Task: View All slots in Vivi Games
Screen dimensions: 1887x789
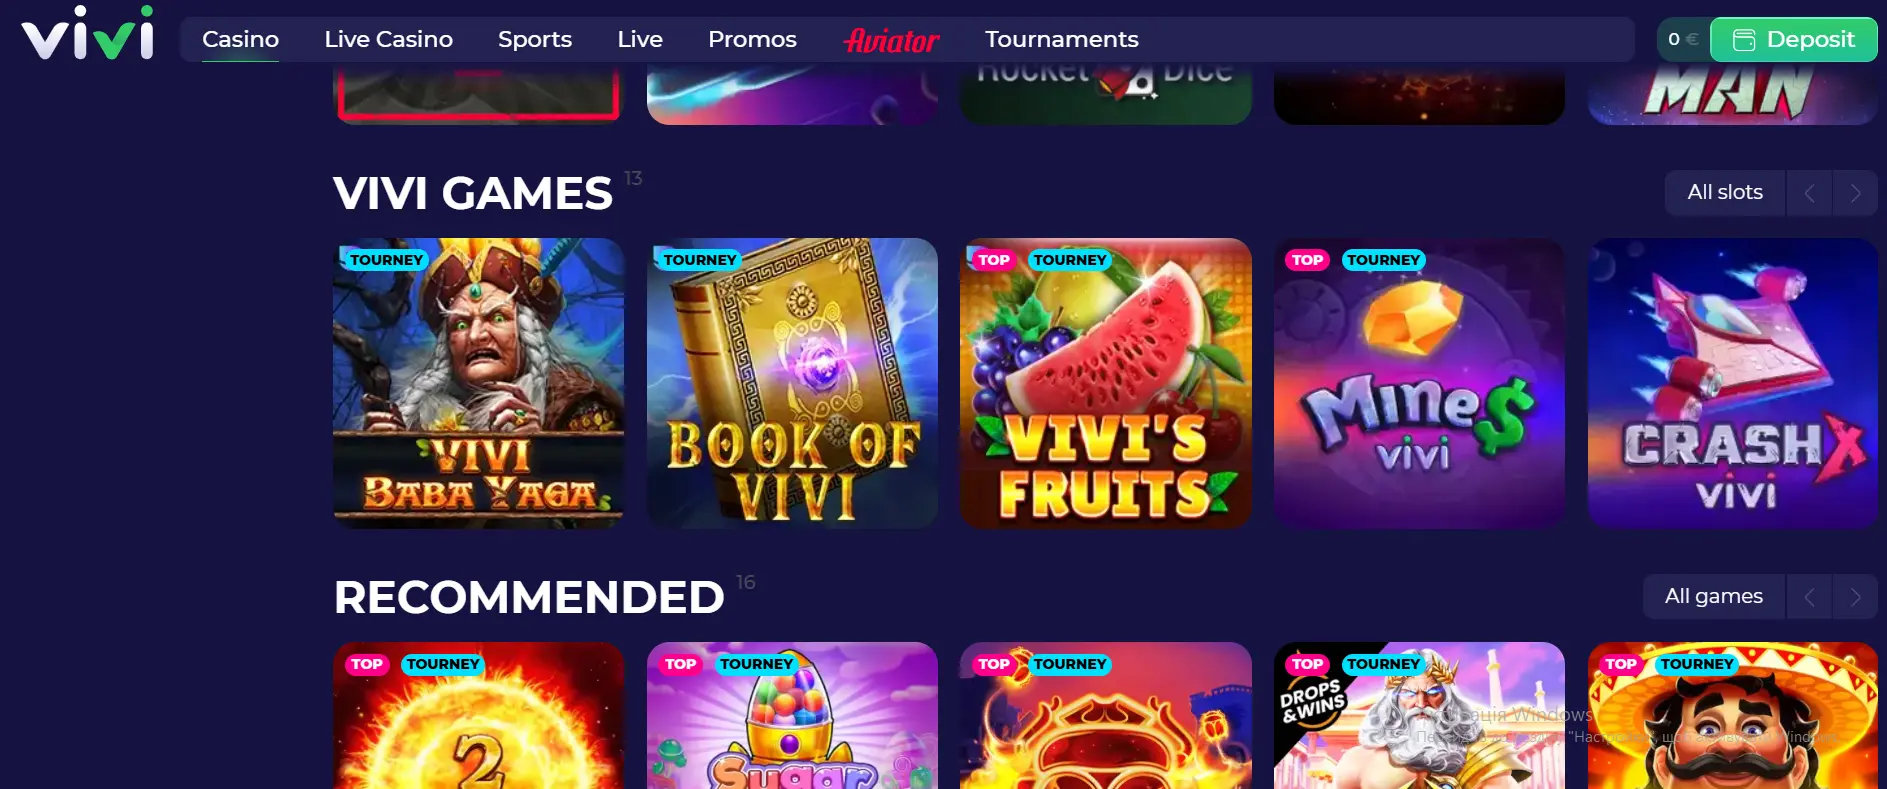Action: pos(1725,193)
